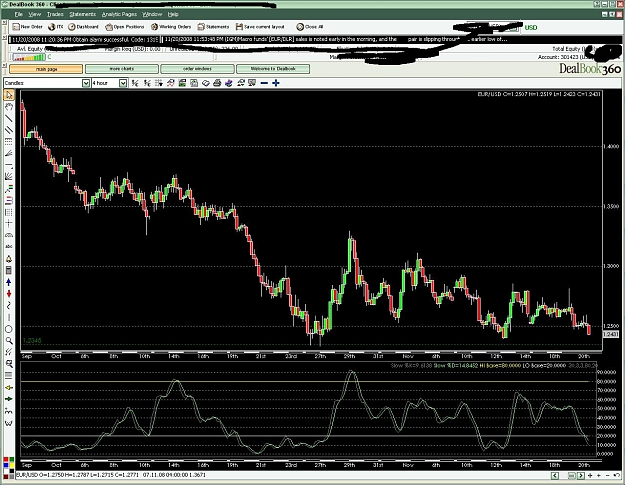Click the first chart toolbar icon after timeframe

(135, 83)
